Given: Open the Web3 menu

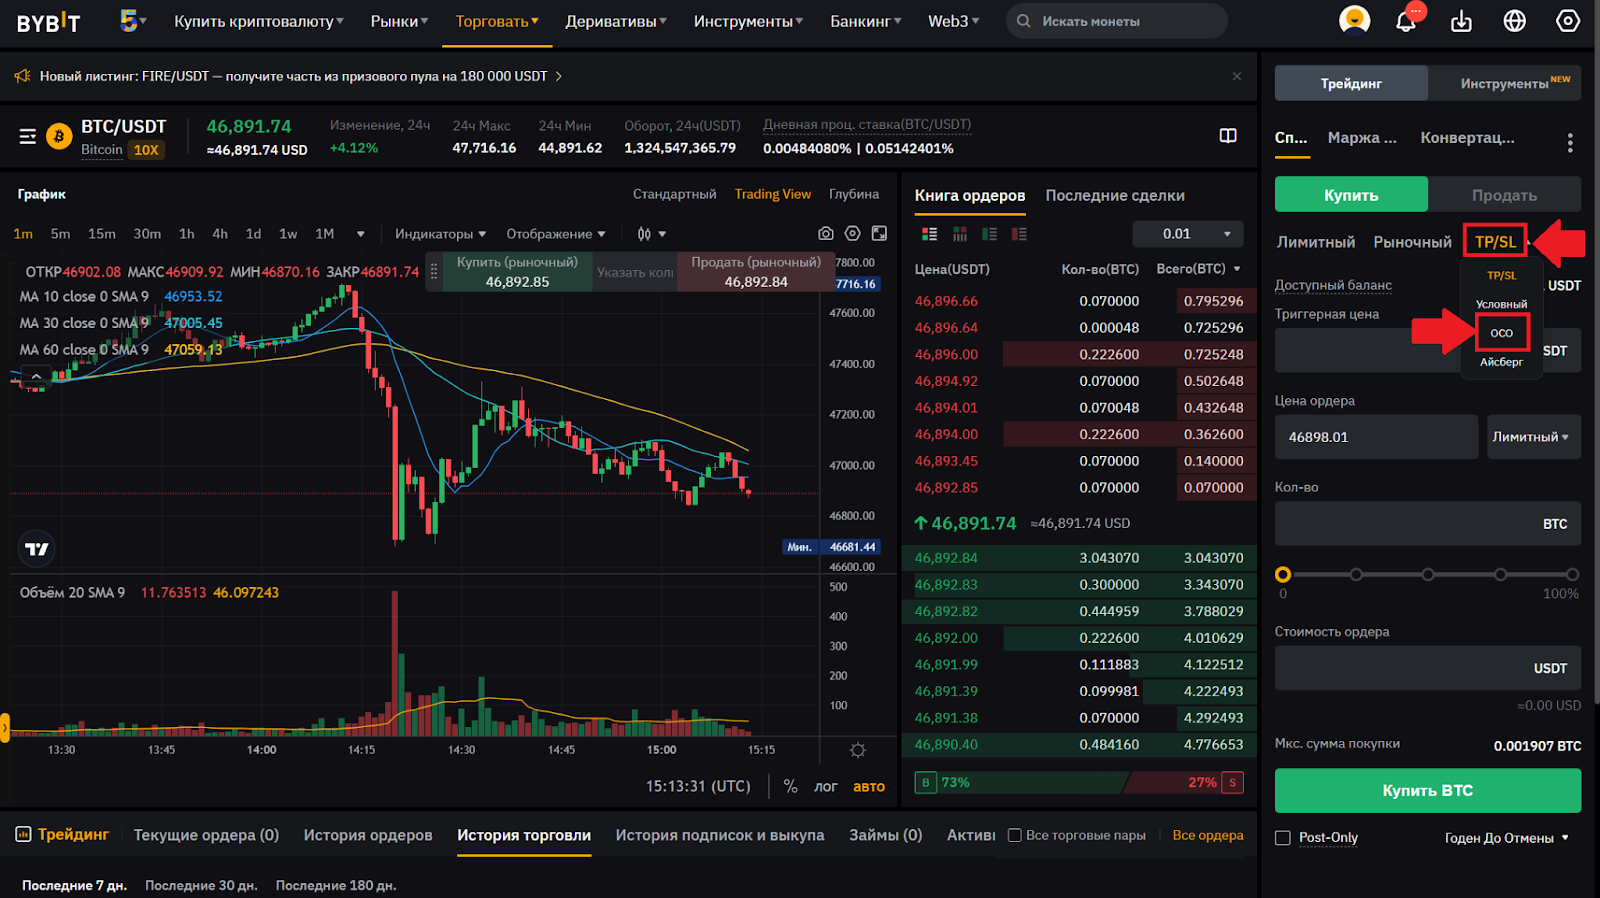Looking at the screenshot, I should [x=954, y=21].
